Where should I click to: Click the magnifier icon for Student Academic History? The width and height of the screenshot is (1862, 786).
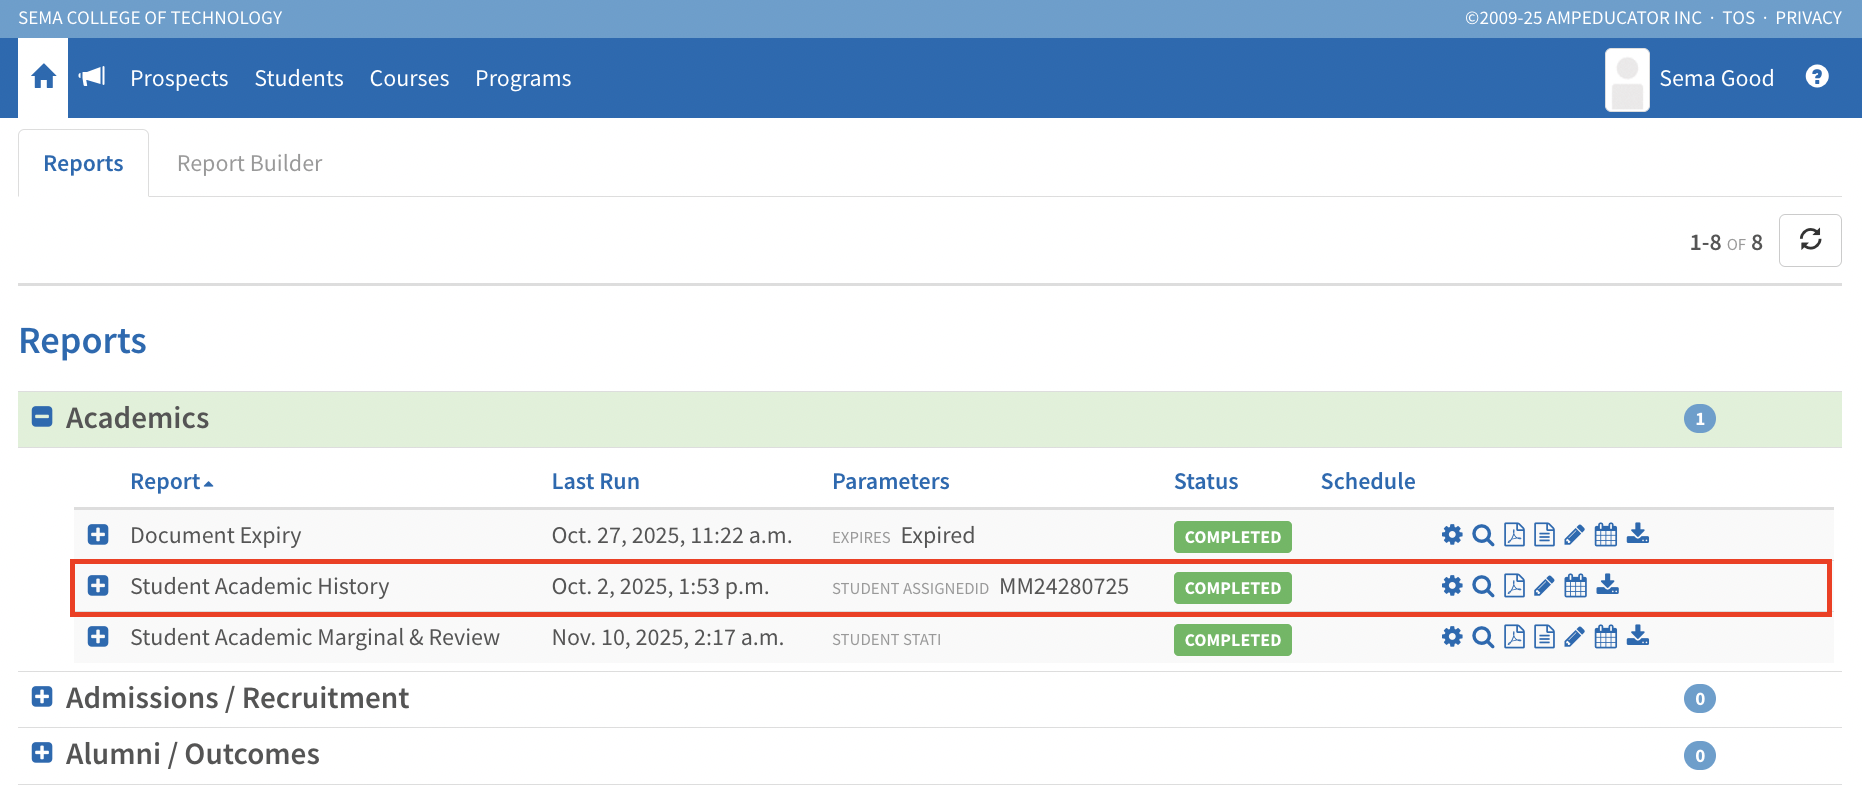[x=1483, y=586]
